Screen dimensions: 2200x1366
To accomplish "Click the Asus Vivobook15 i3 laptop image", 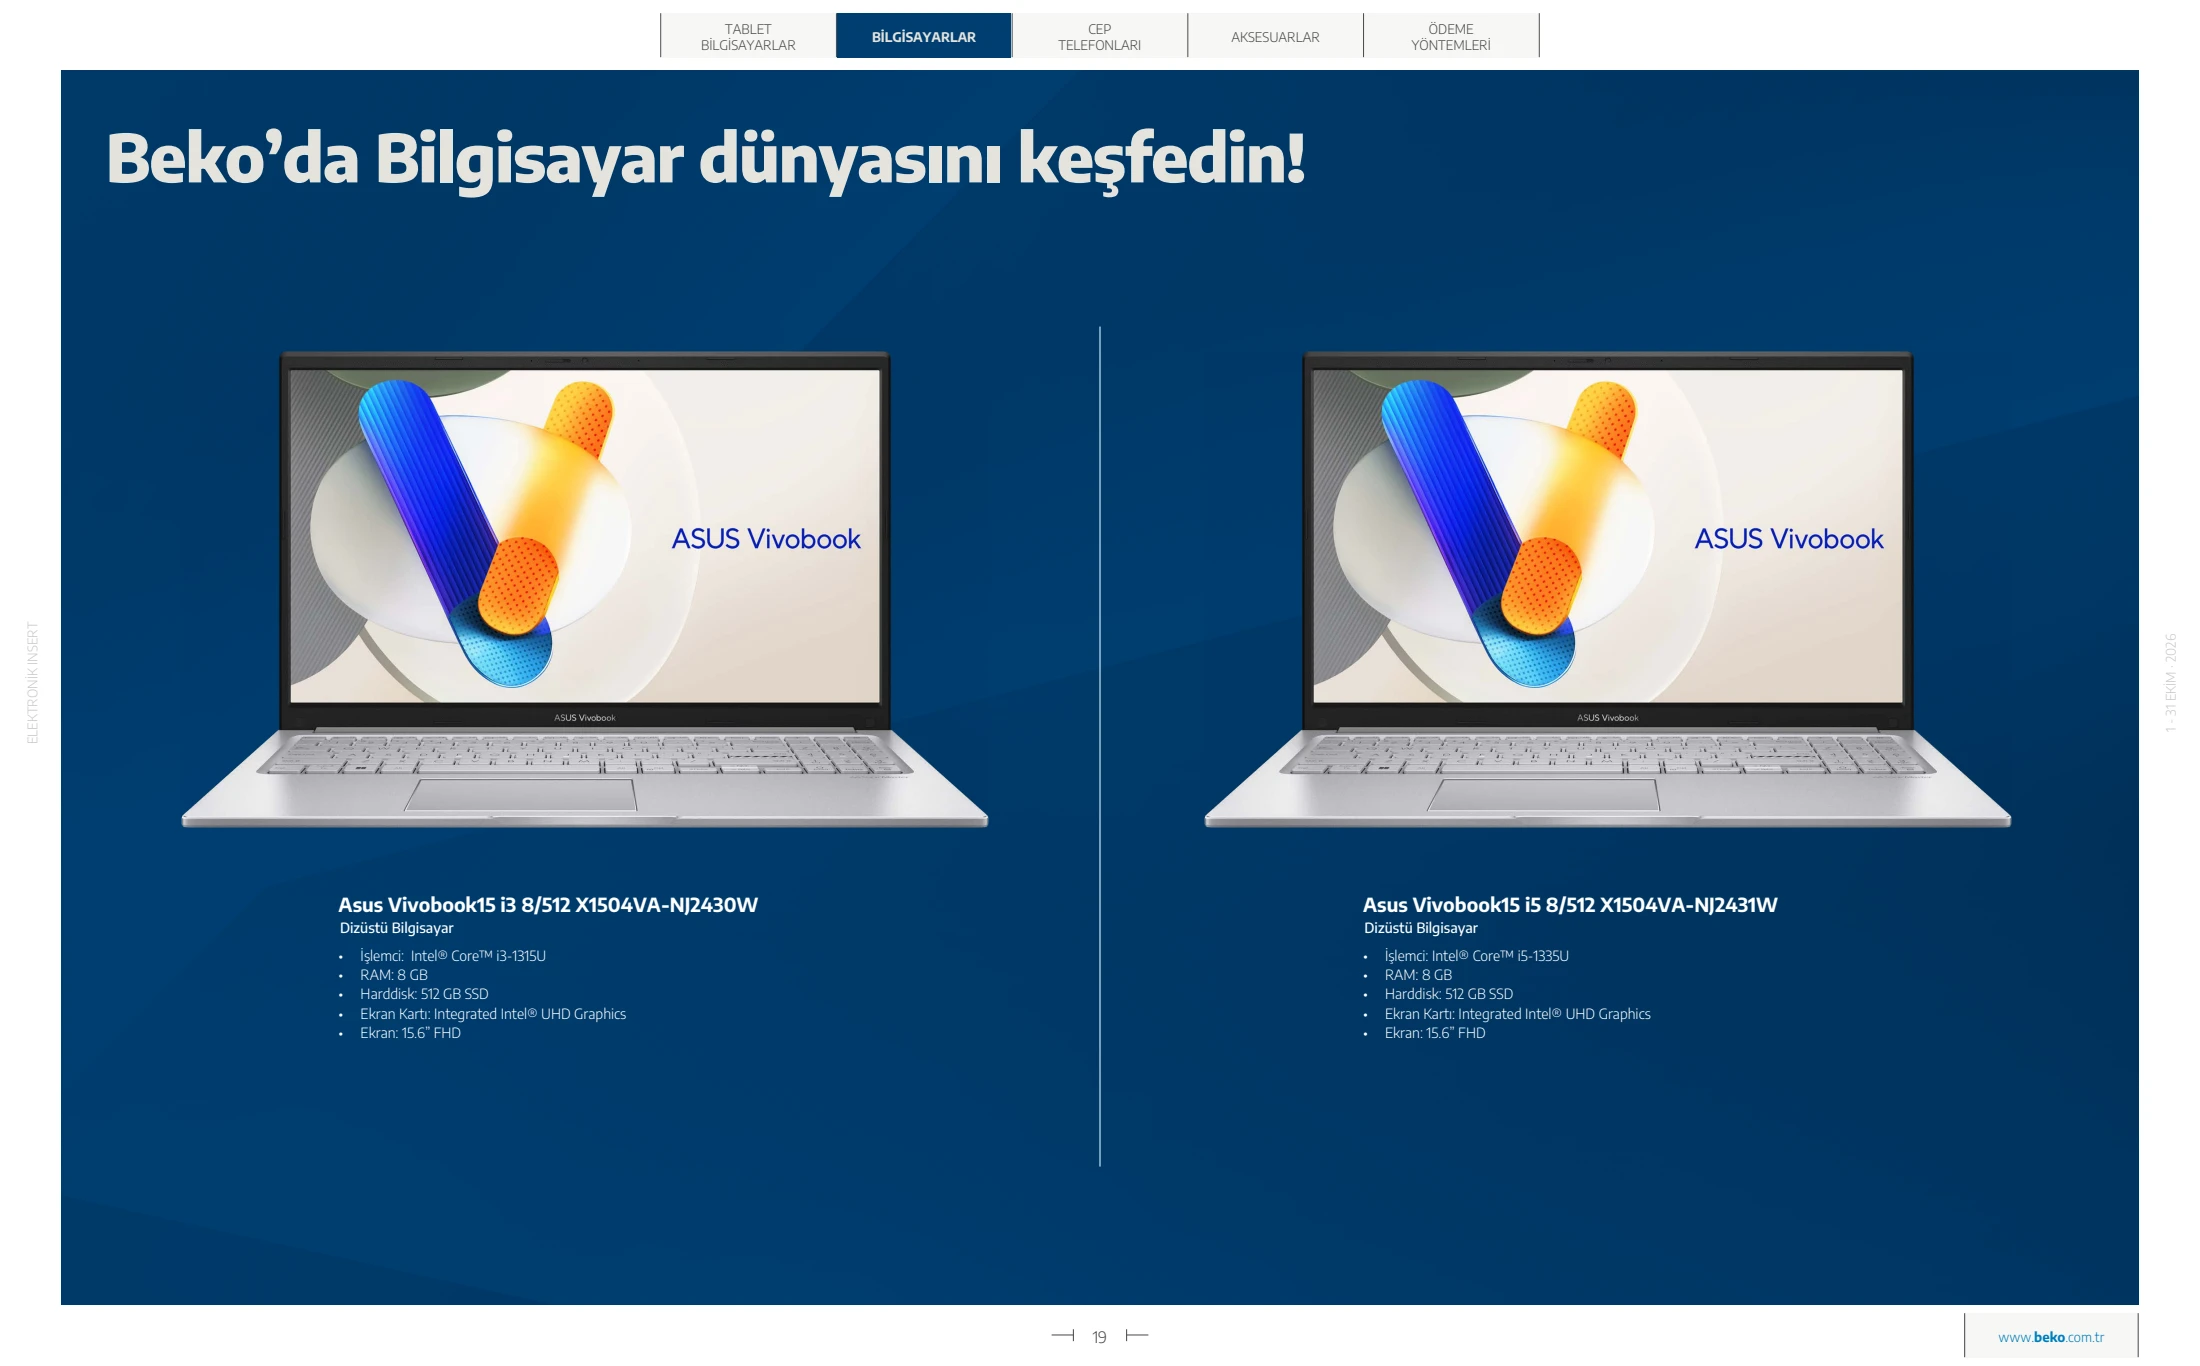I will coord(585,589).
